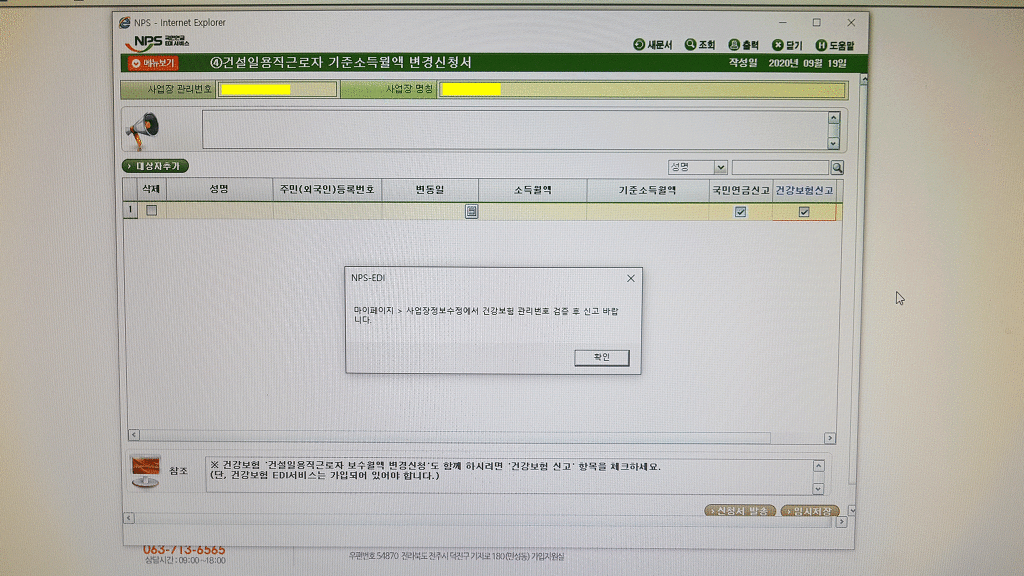The image size is (1024, 576).
Task: Close the NPS-EDI dialog with X
Action: tap(631, 278)
